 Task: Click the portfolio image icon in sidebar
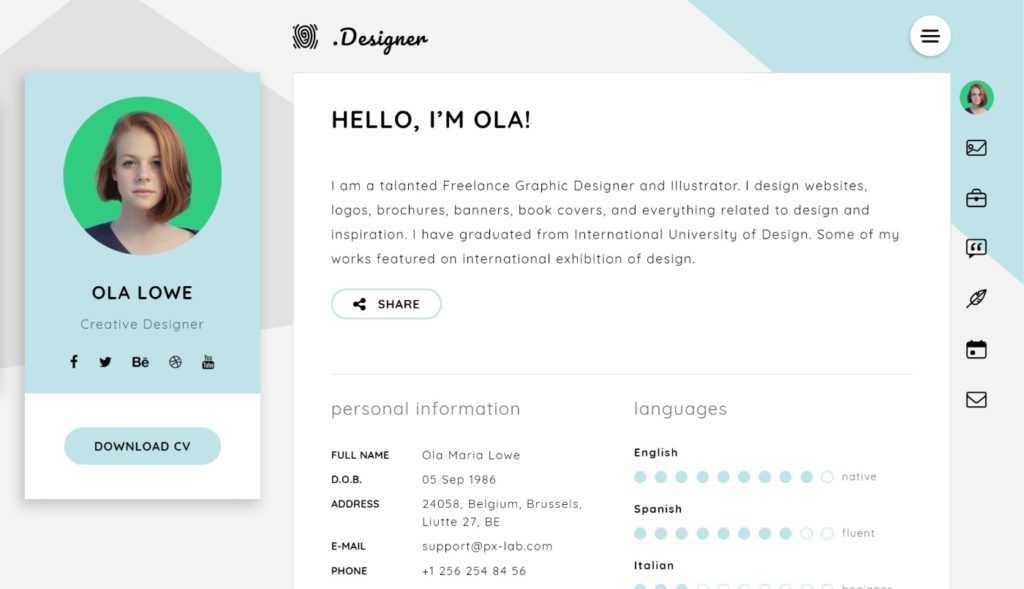click(x=976, y=148)
